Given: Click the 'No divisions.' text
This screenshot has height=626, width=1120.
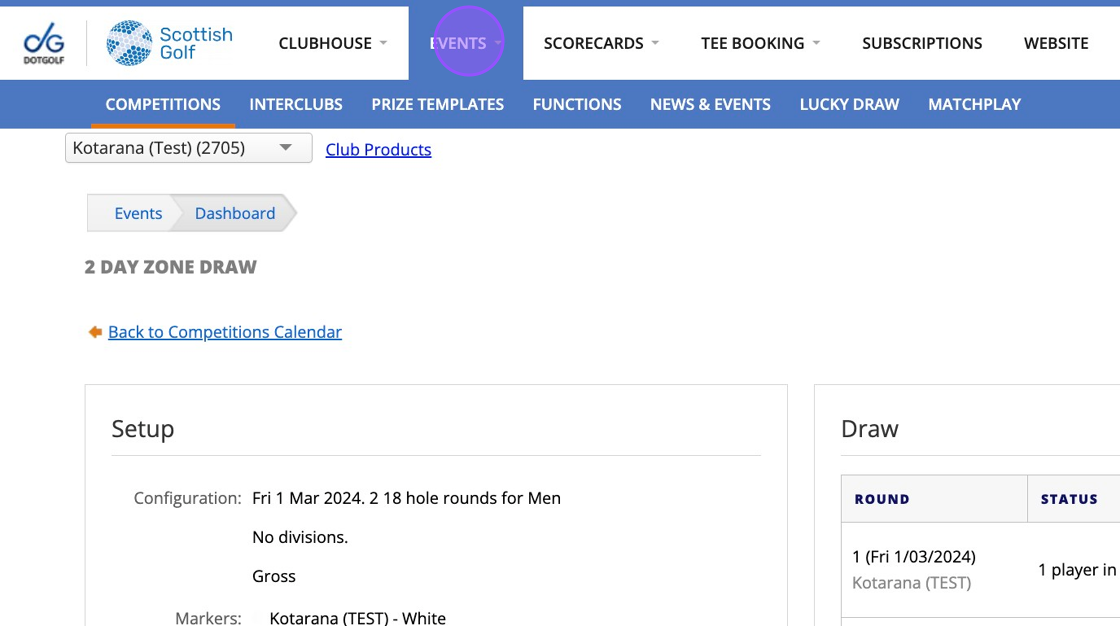Looking at the screenshot, I should (300, 537).
